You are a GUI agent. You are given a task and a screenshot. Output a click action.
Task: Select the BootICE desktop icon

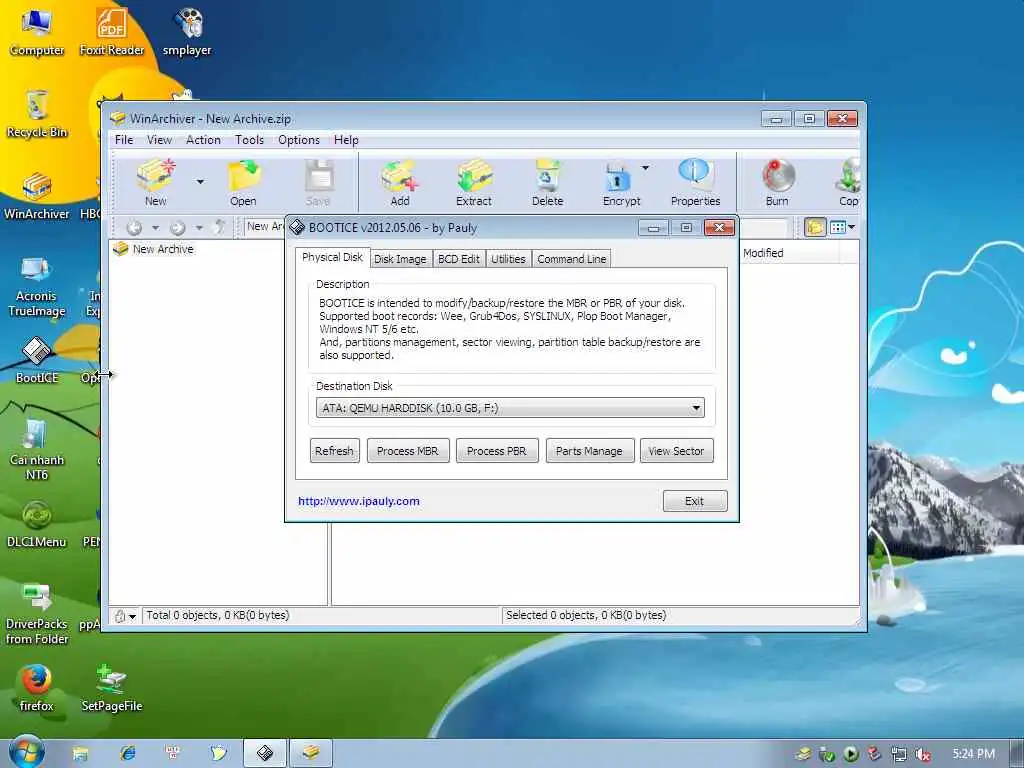point(37,360)
